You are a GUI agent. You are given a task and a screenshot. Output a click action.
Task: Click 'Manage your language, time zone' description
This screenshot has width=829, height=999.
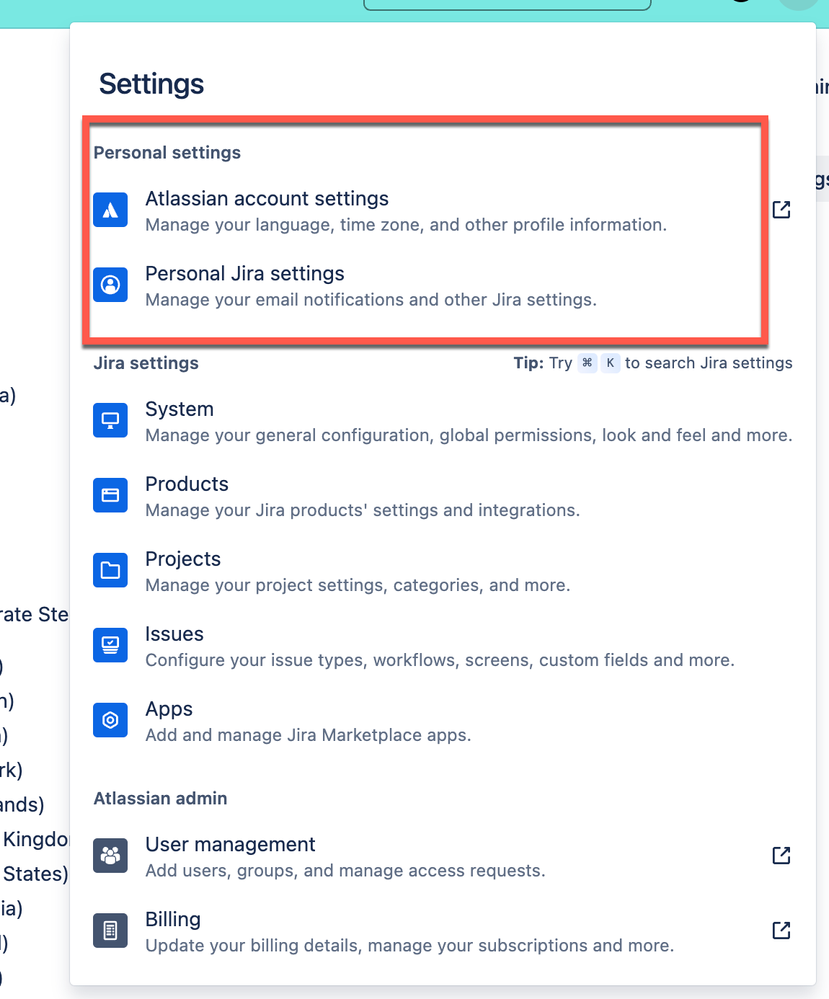click(406, 225)
